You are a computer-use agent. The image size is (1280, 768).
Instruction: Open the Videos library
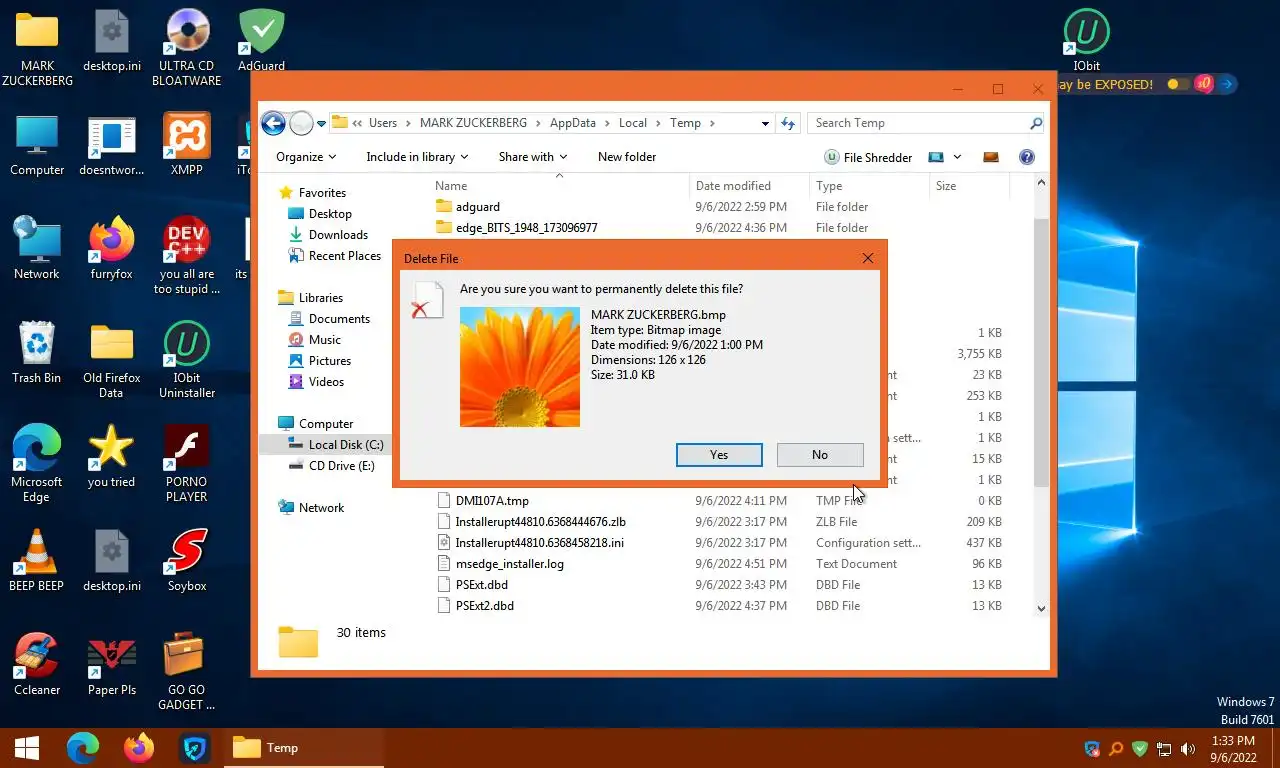coord(326,382)
